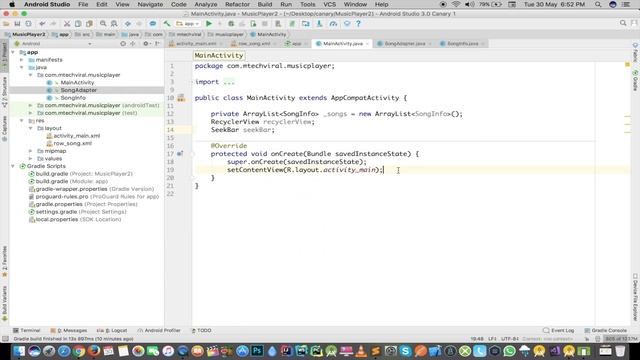The width and height of the screenshot is (640, 360).
Task: Select SongInfo class in project tree
Action: 73,98
